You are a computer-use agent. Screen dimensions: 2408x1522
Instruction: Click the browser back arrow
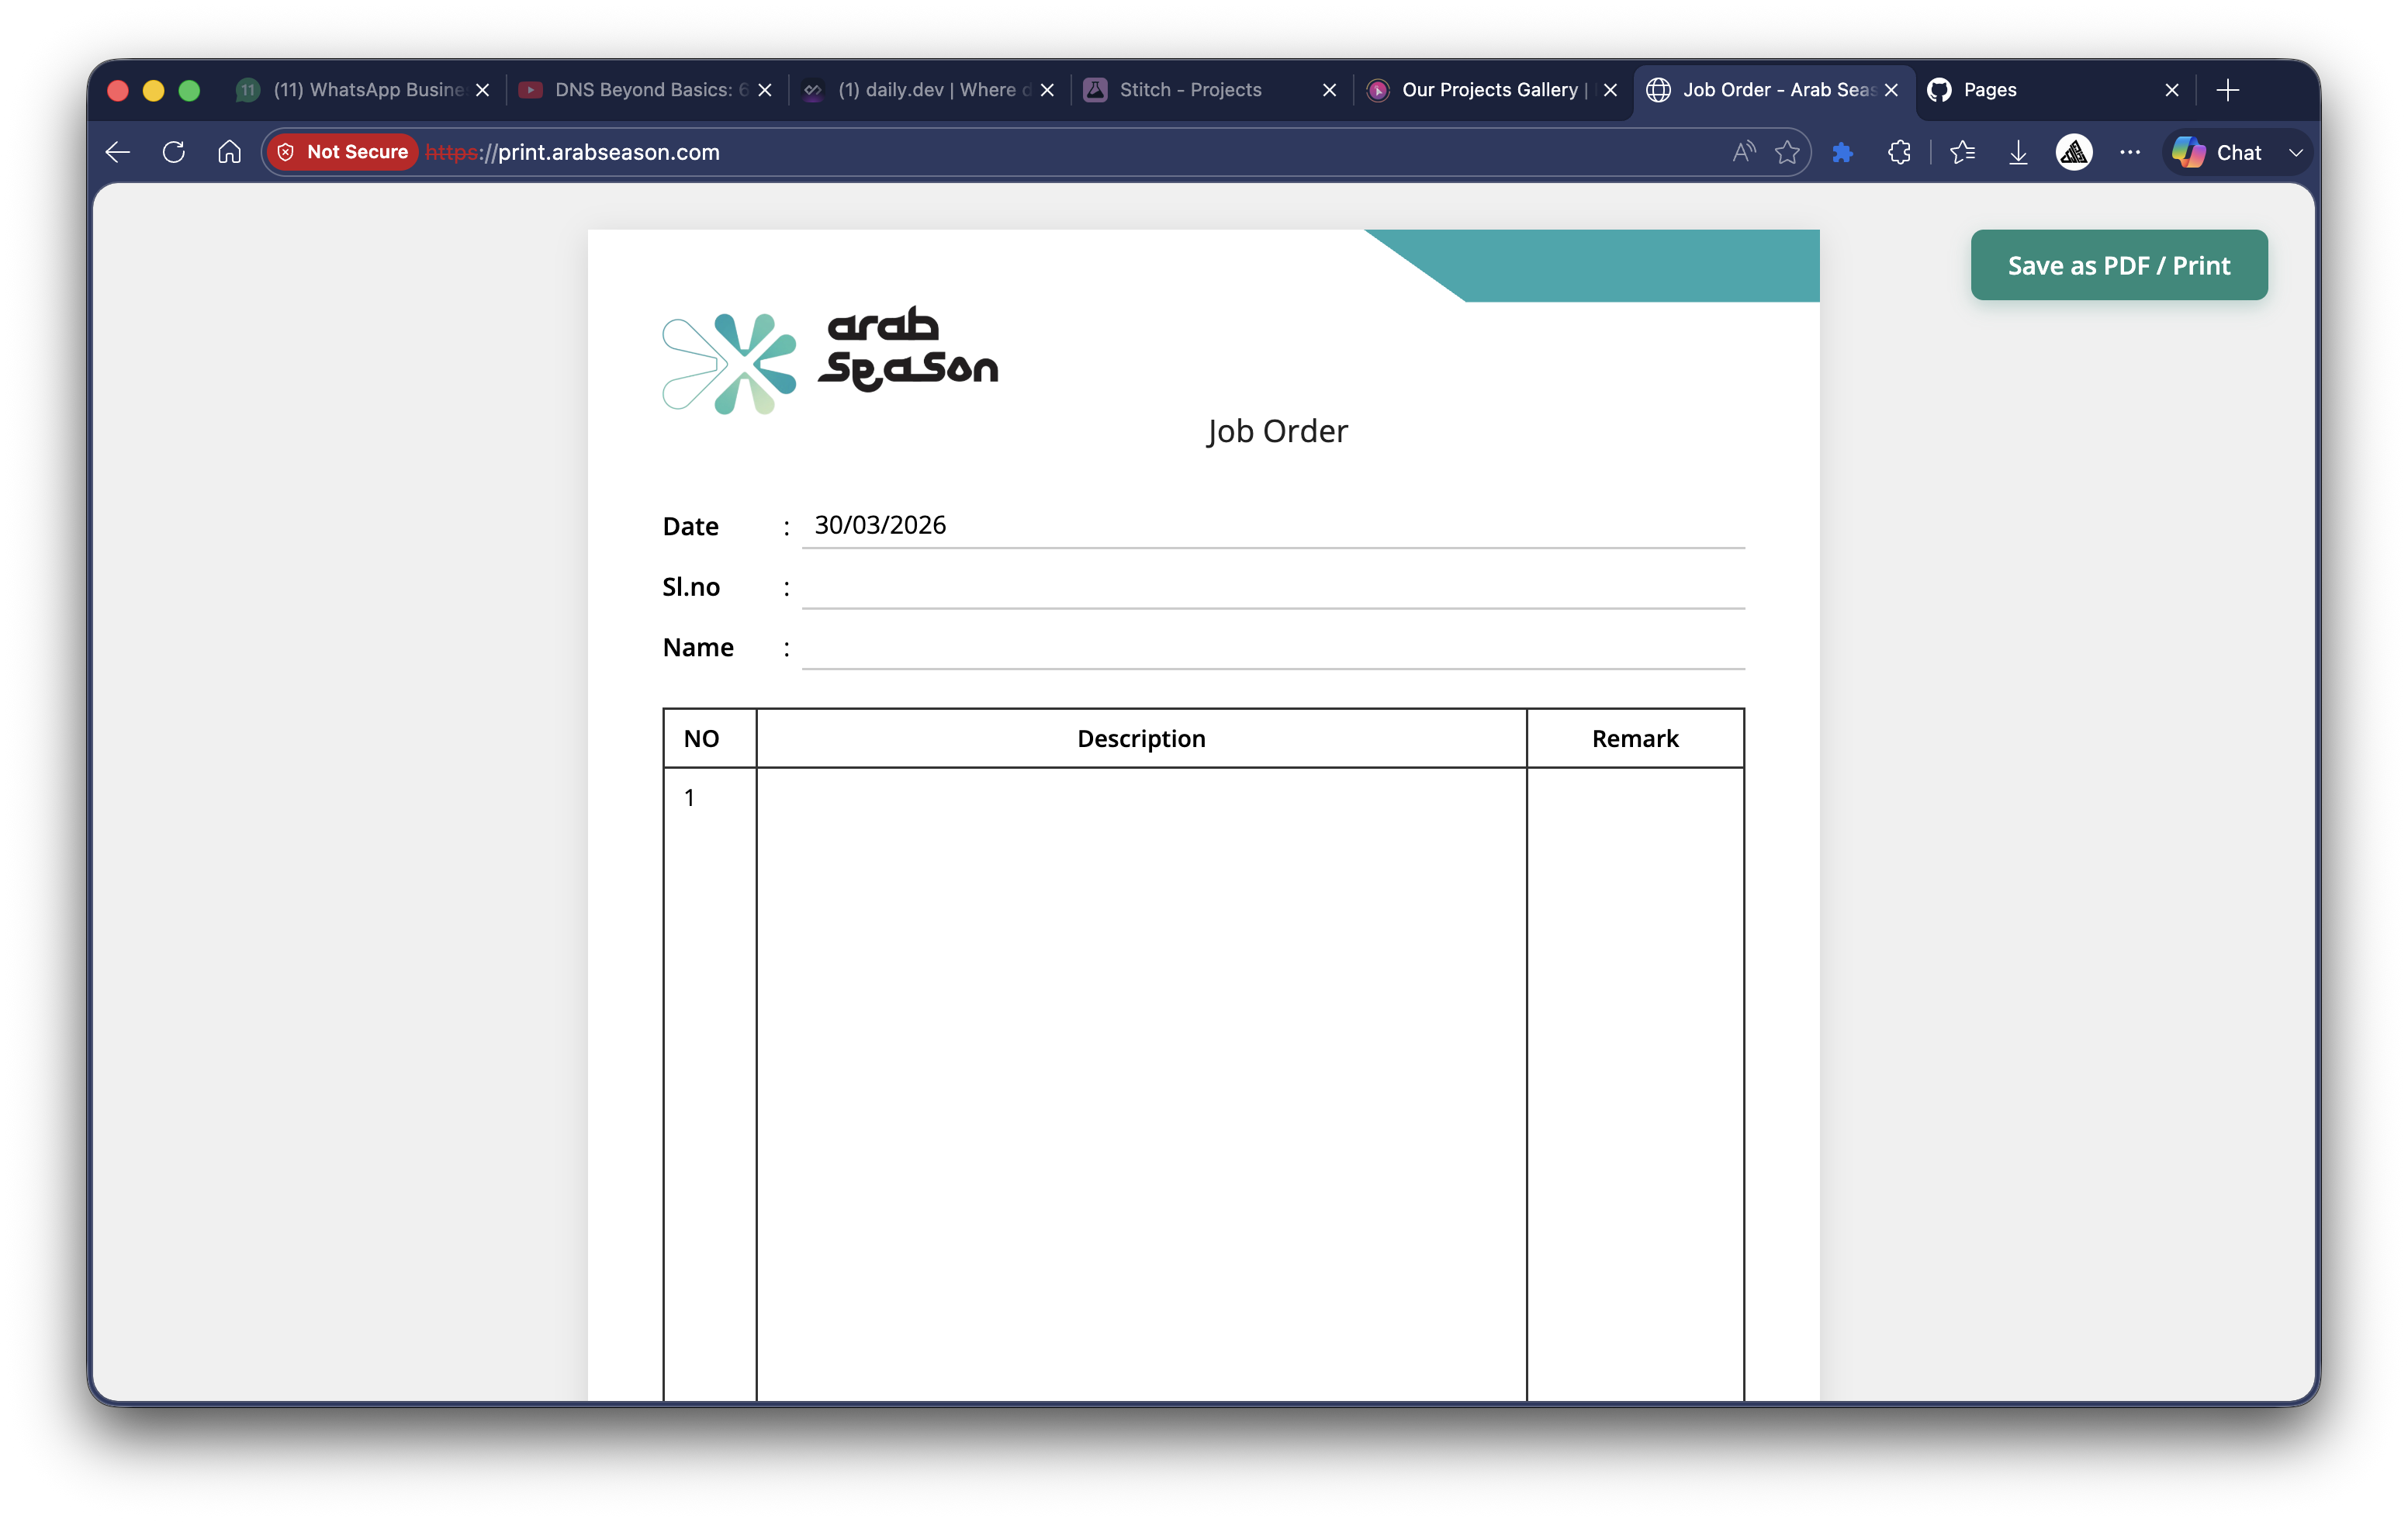pyautogui.click(x=118, y=152)
